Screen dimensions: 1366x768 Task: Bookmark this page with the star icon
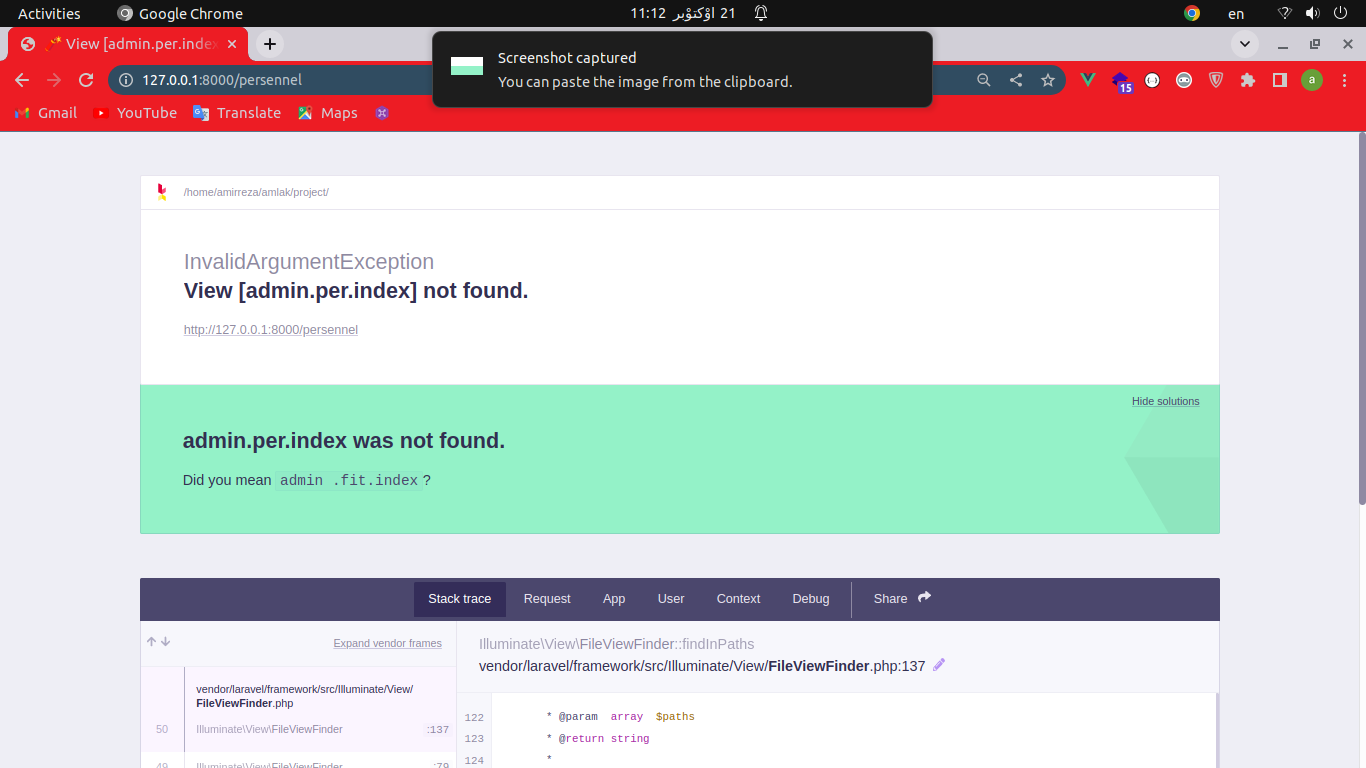(x=1048, y=80)
